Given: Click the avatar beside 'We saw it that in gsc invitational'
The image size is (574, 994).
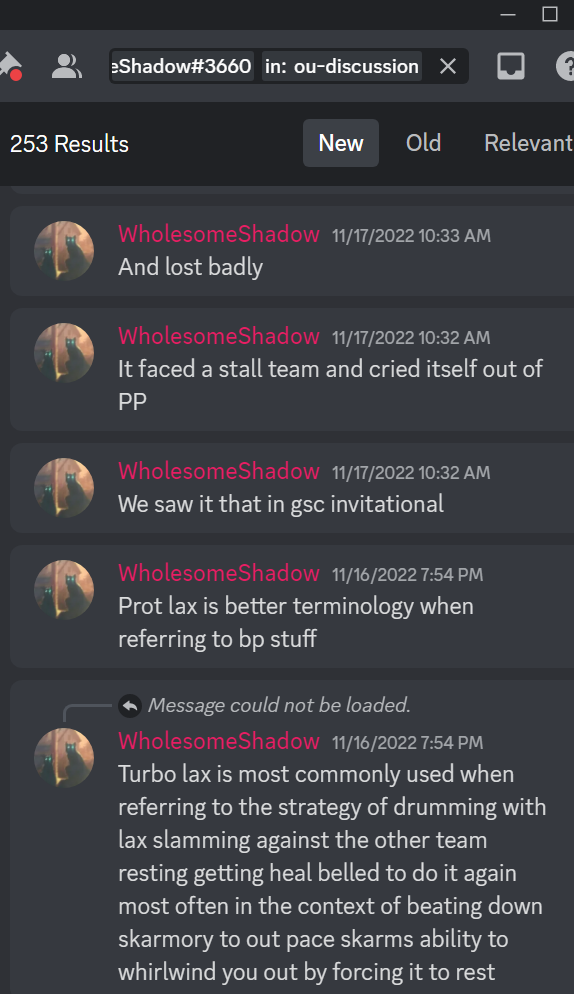Looking at the screenshot, I should pyautogui.click(x=63, y=488).
